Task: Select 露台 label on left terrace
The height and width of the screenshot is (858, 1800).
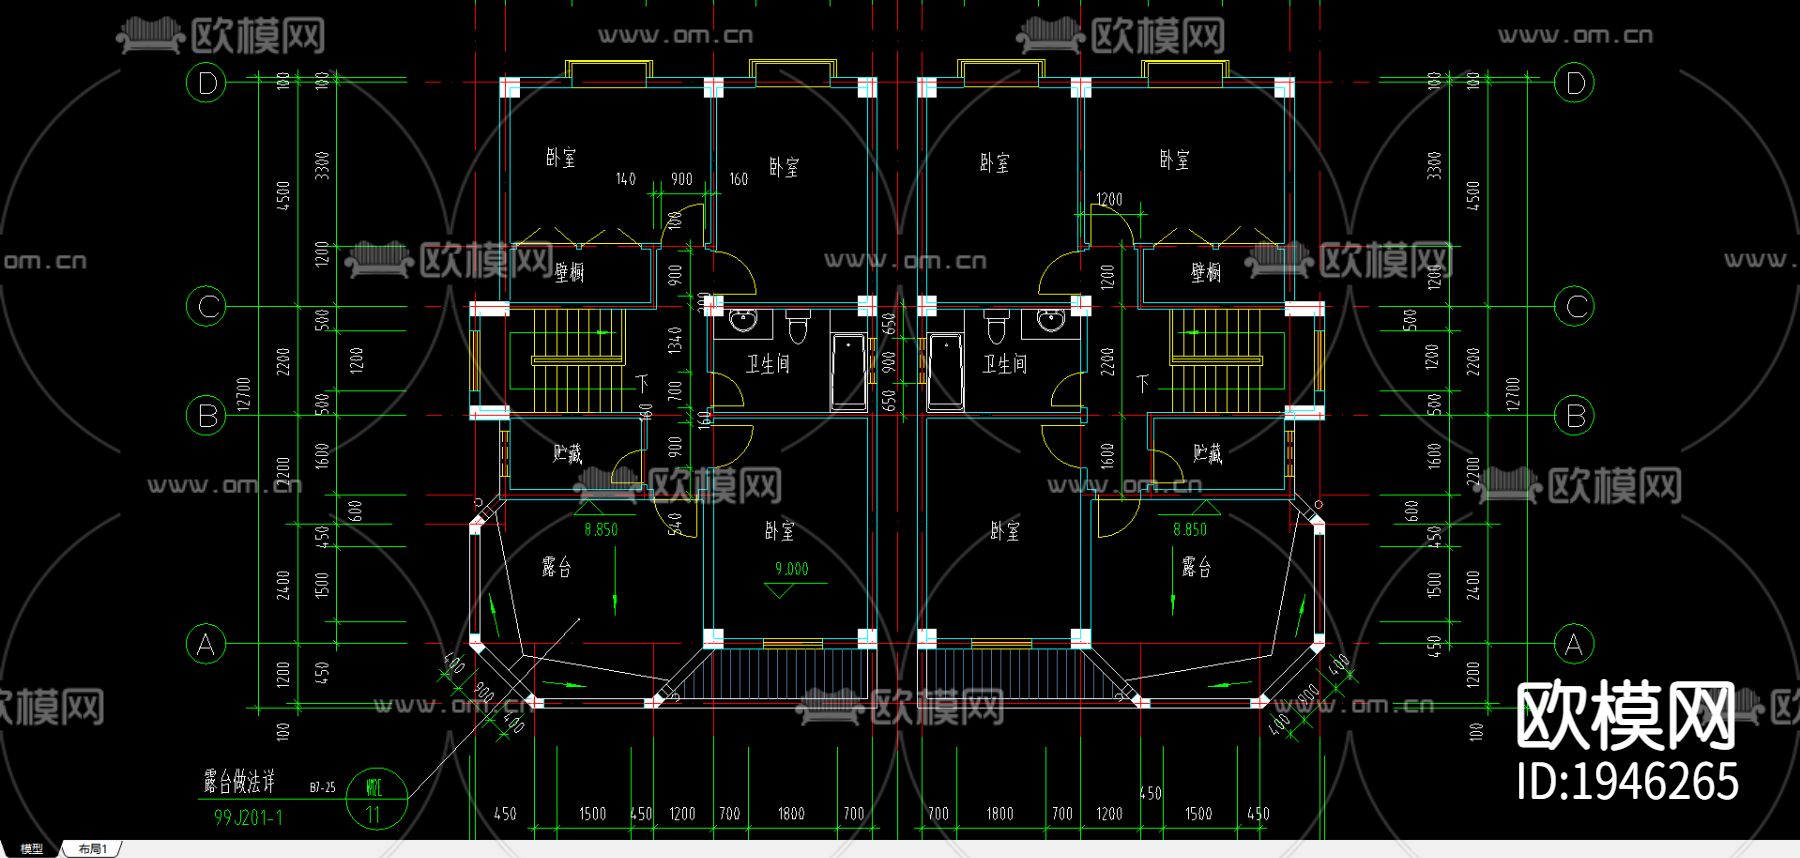Action: click(556, 567)
